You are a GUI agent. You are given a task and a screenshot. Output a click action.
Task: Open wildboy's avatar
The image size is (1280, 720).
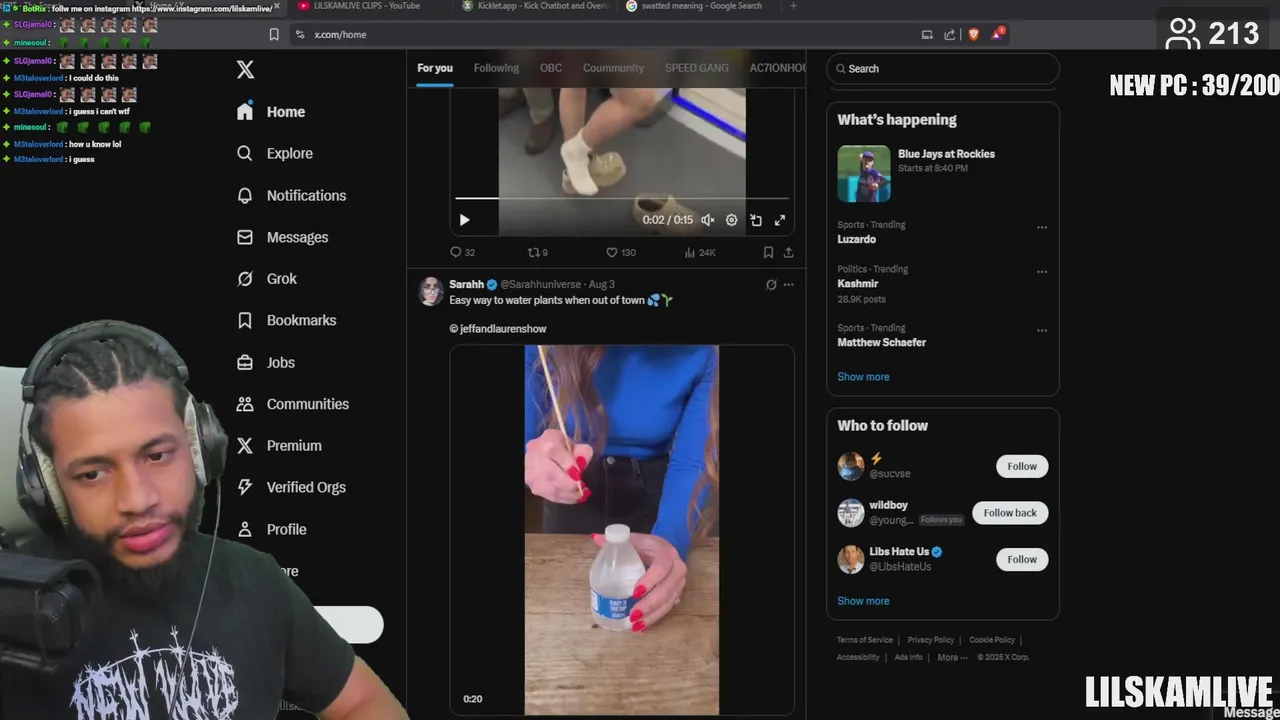(x=851, y=513)
